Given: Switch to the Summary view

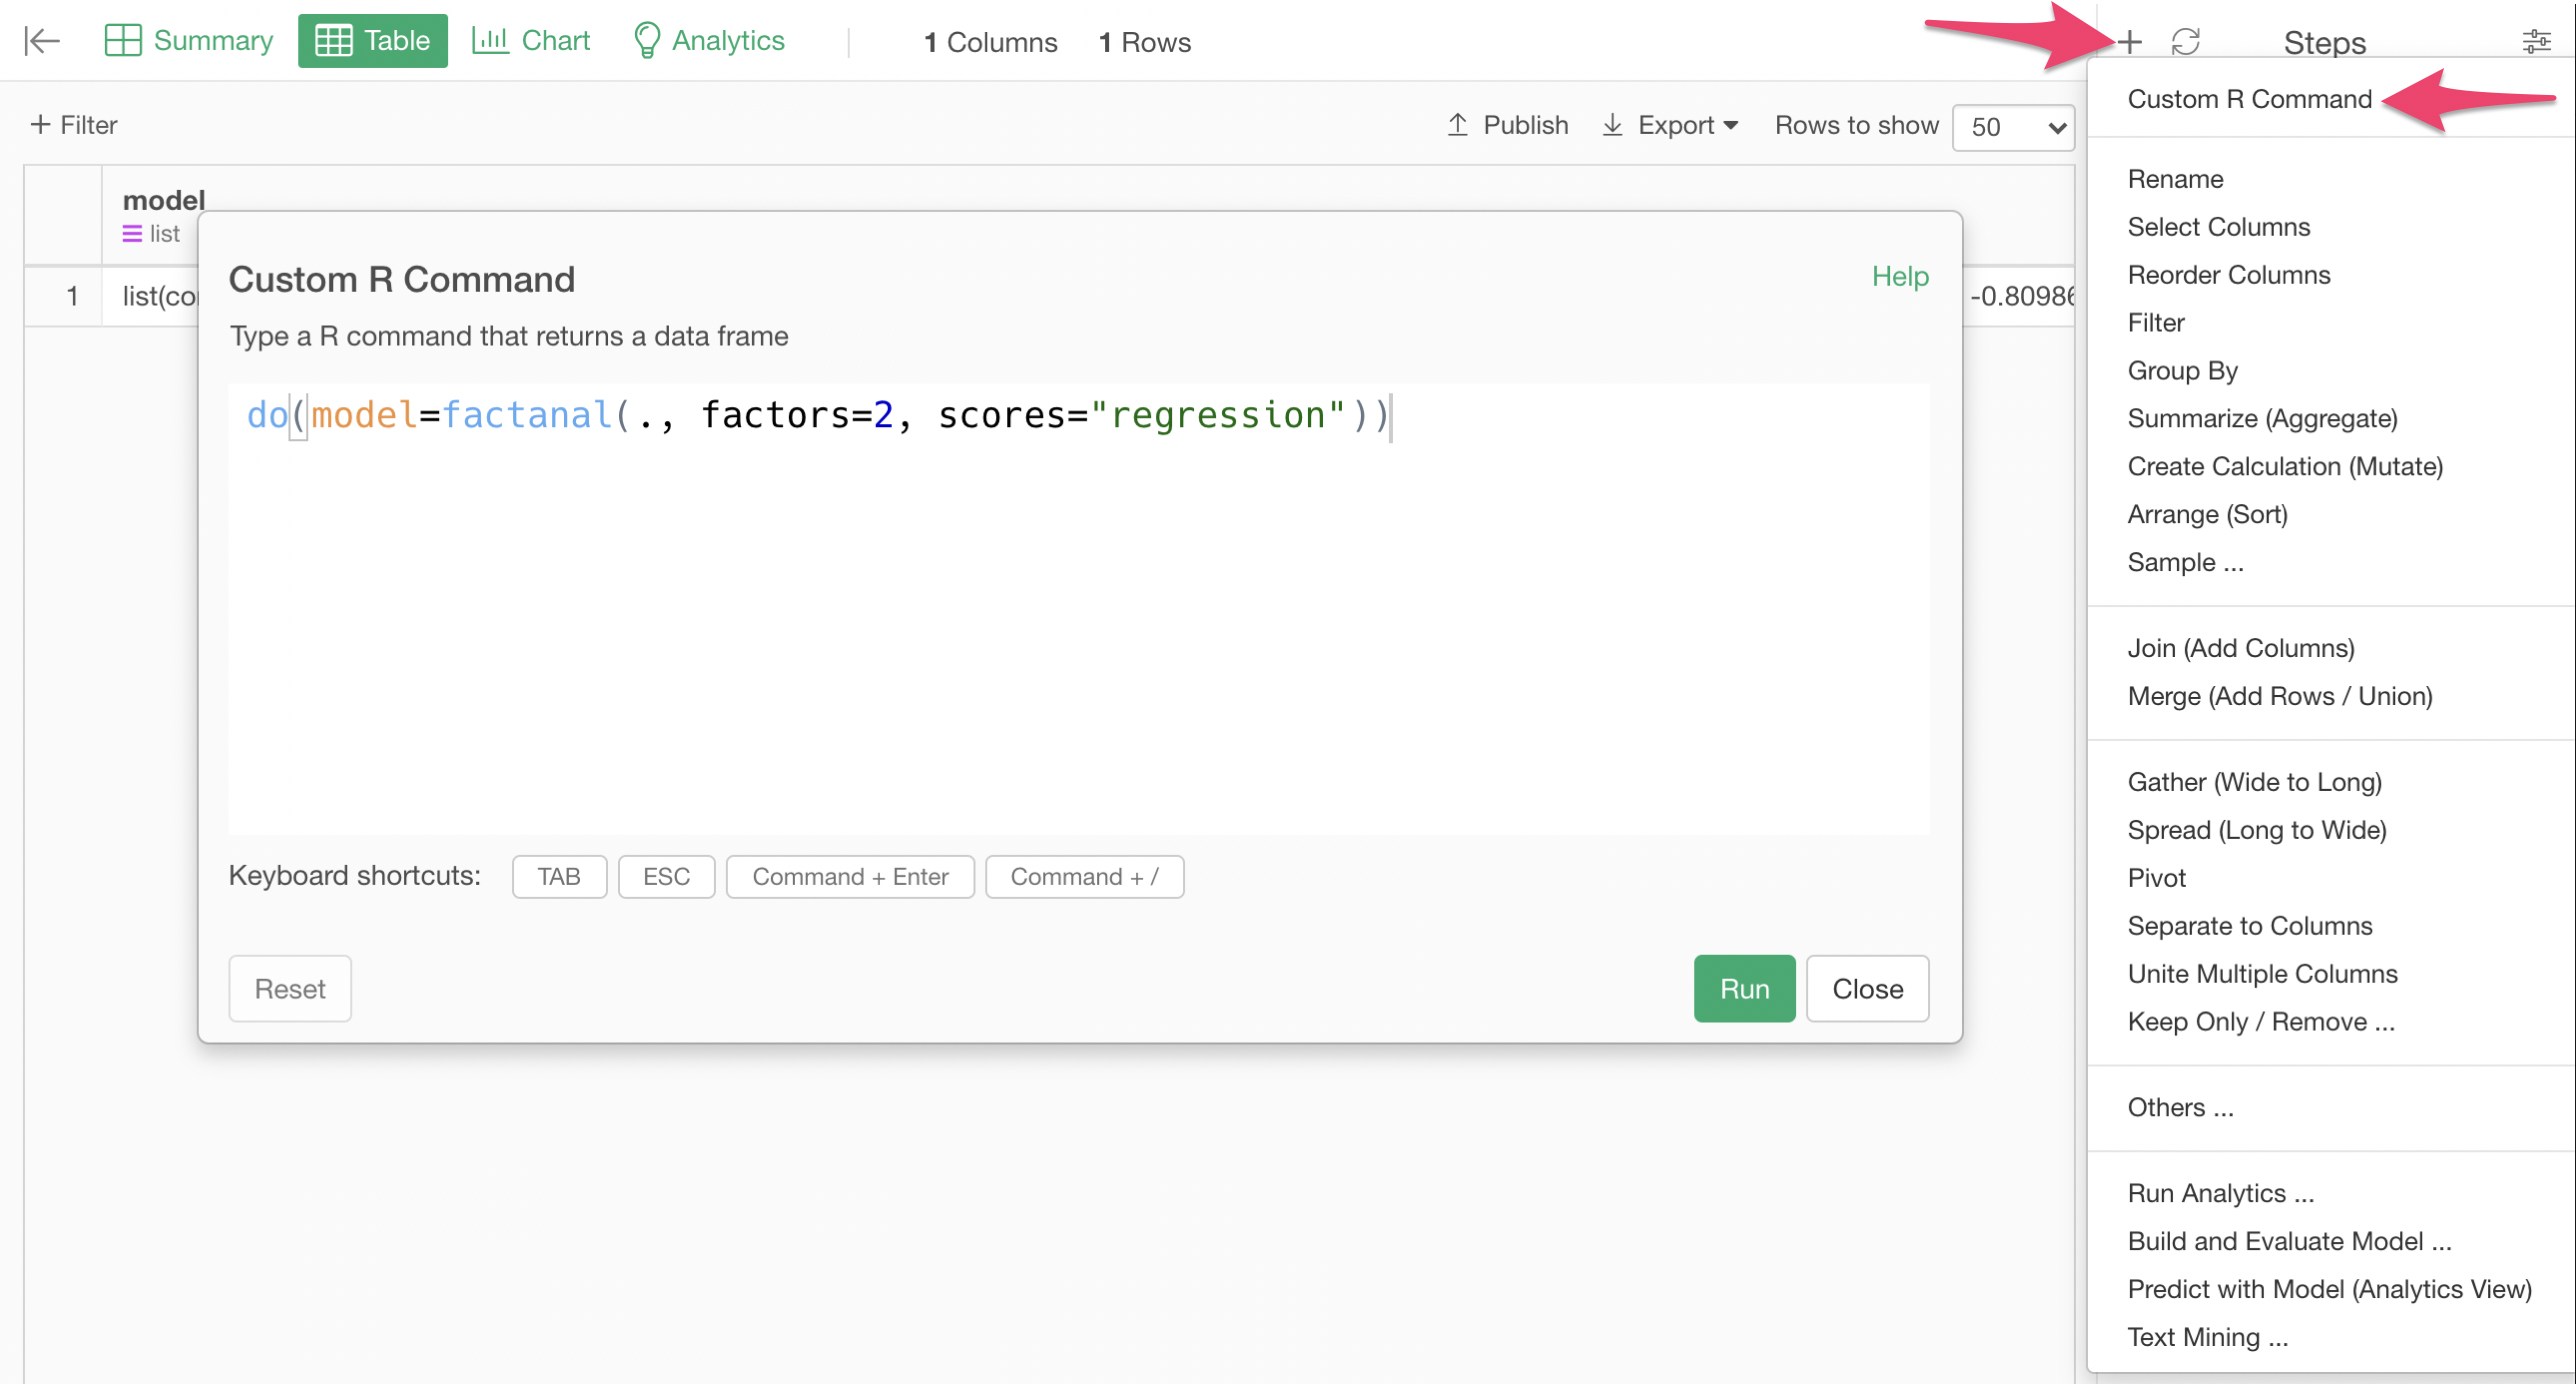Looking at the screenshot, I should coord(189,41).
